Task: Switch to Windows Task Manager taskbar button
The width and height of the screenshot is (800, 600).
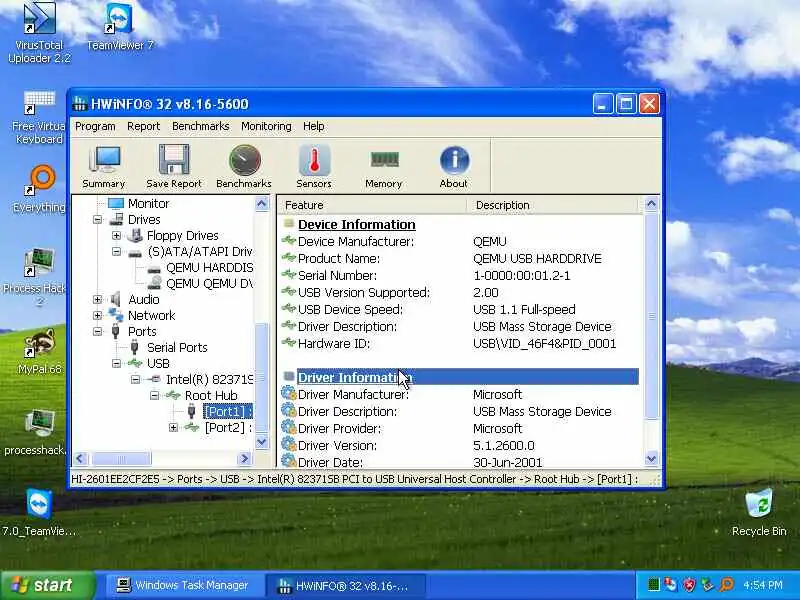Action: tap(184, 585)
